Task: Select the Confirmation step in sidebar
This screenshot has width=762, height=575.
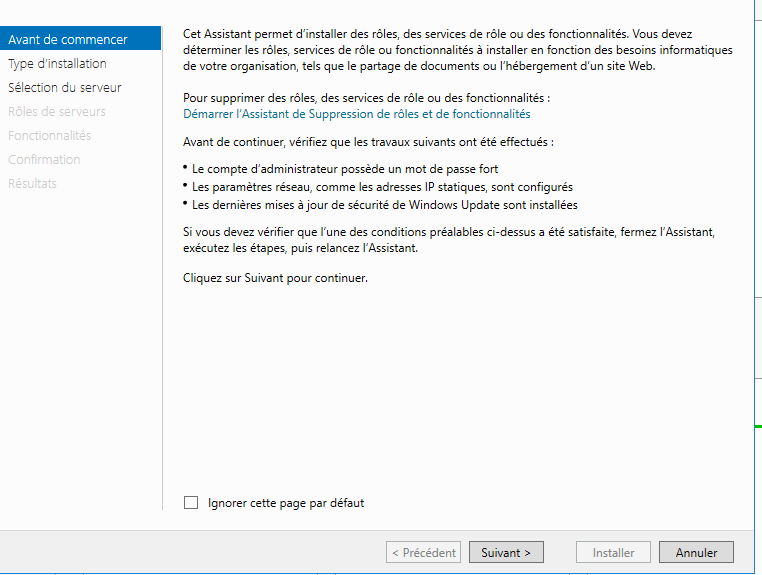Action: (x=44, y=159)
